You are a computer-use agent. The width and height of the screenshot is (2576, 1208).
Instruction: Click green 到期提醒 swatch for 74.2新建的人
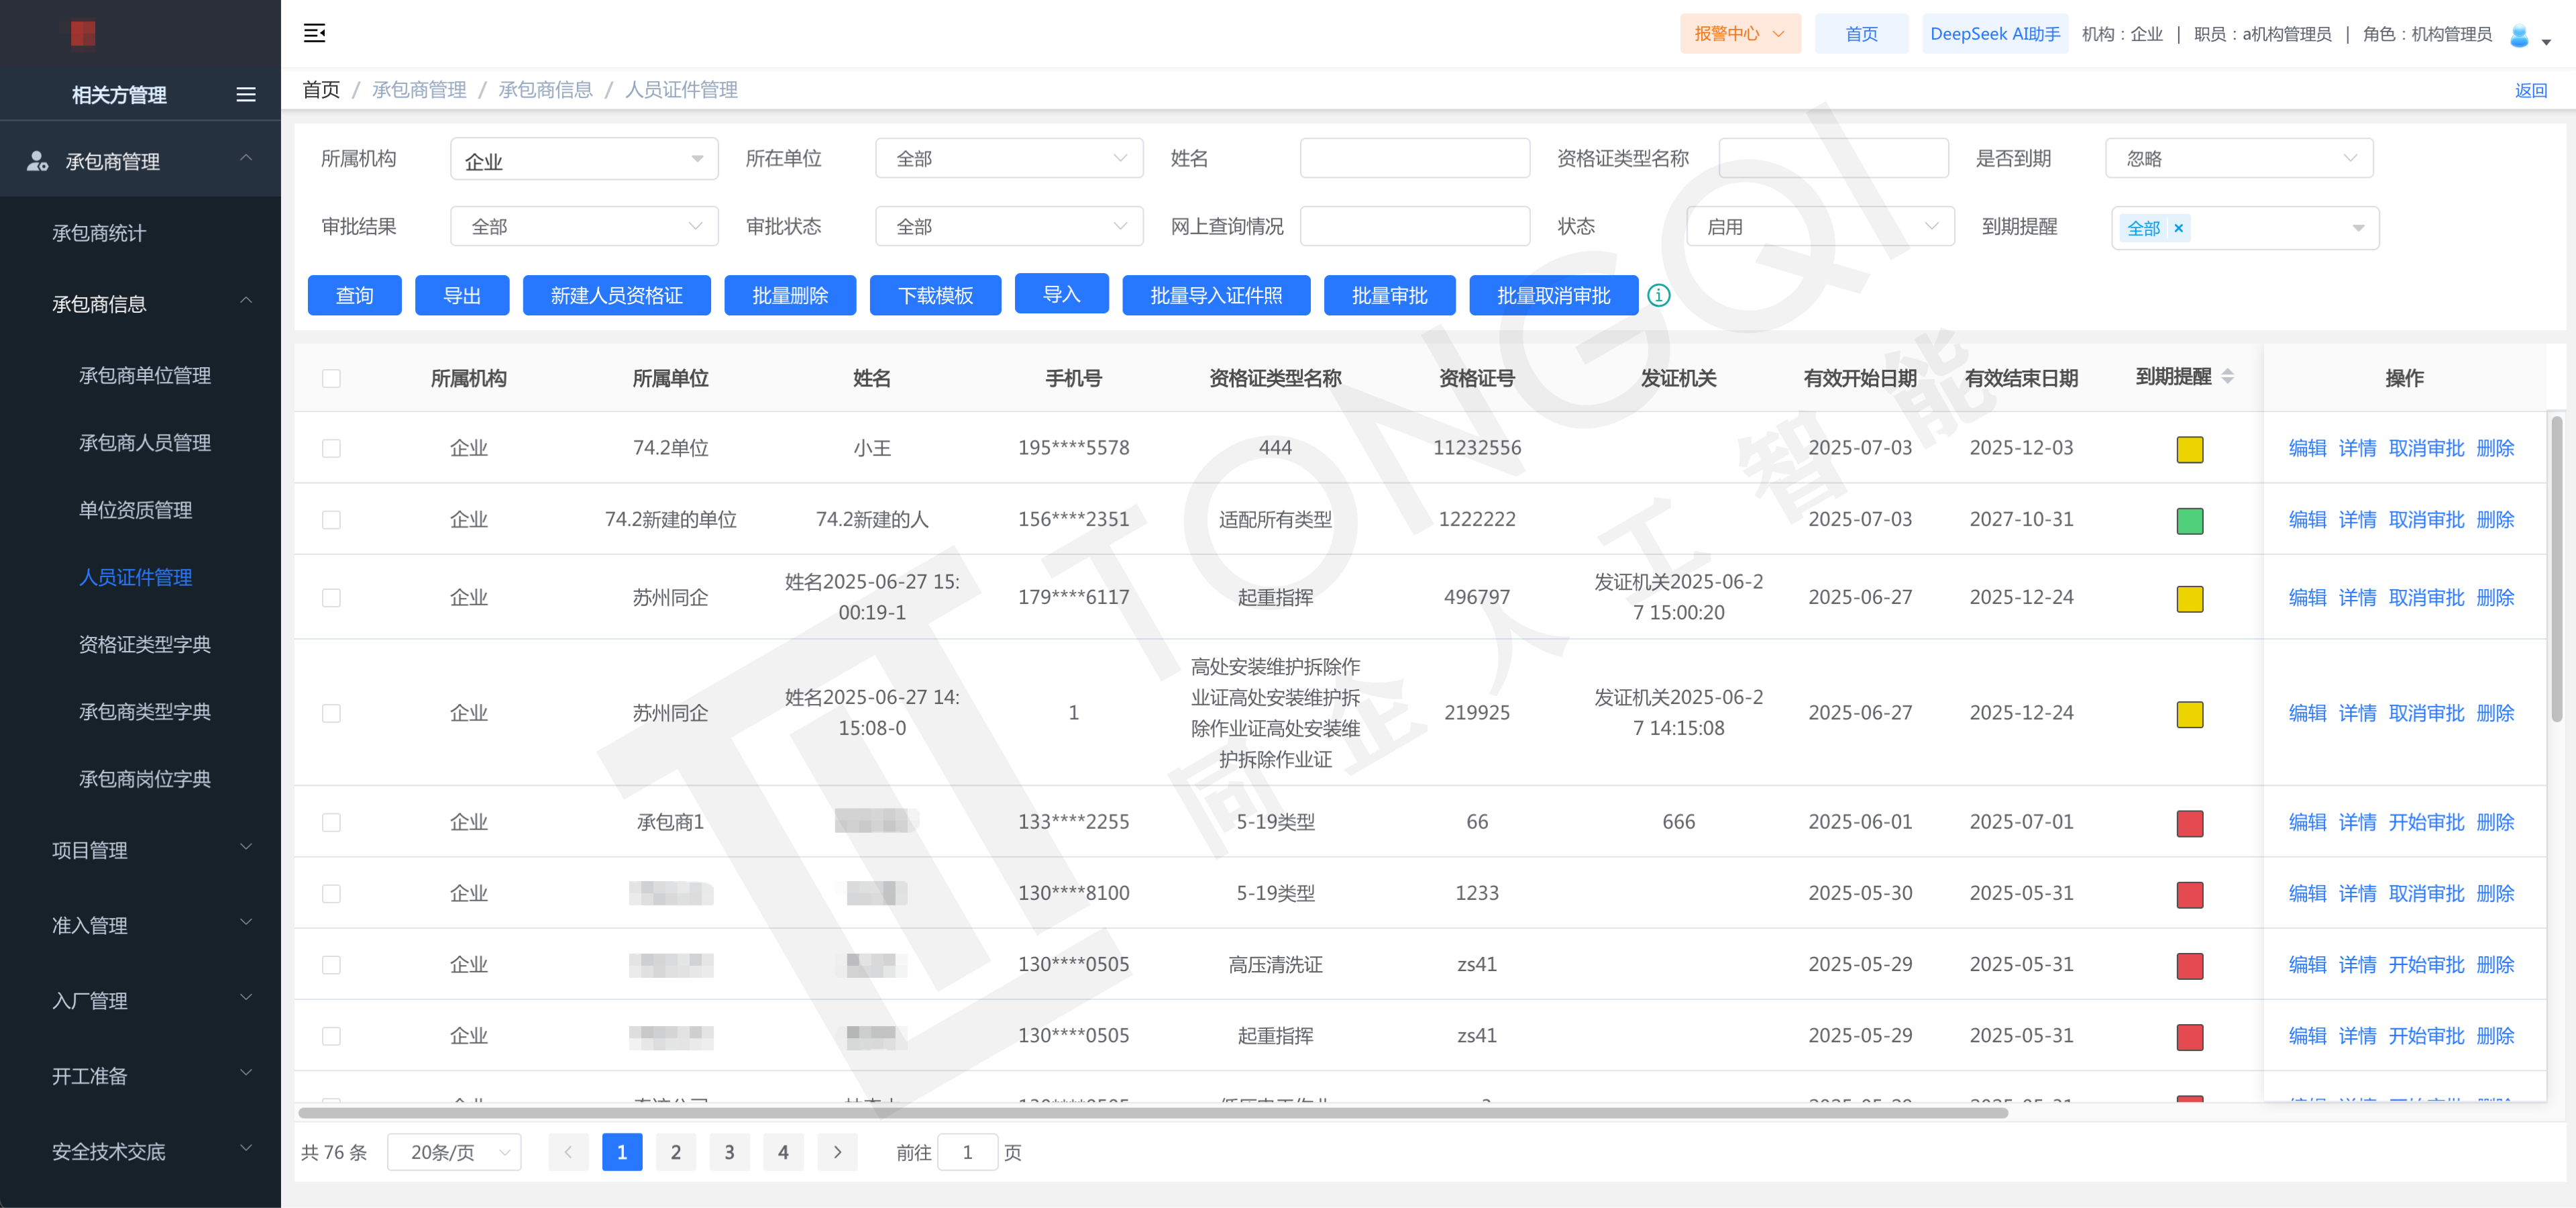[x=2190, y=520]
